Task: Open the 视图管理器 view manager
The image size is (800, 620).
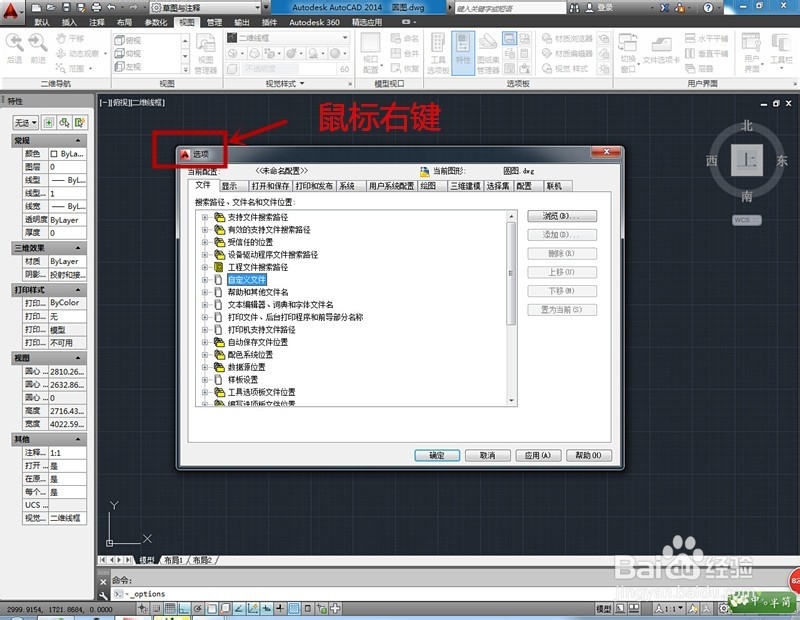Action: [206, 54]
